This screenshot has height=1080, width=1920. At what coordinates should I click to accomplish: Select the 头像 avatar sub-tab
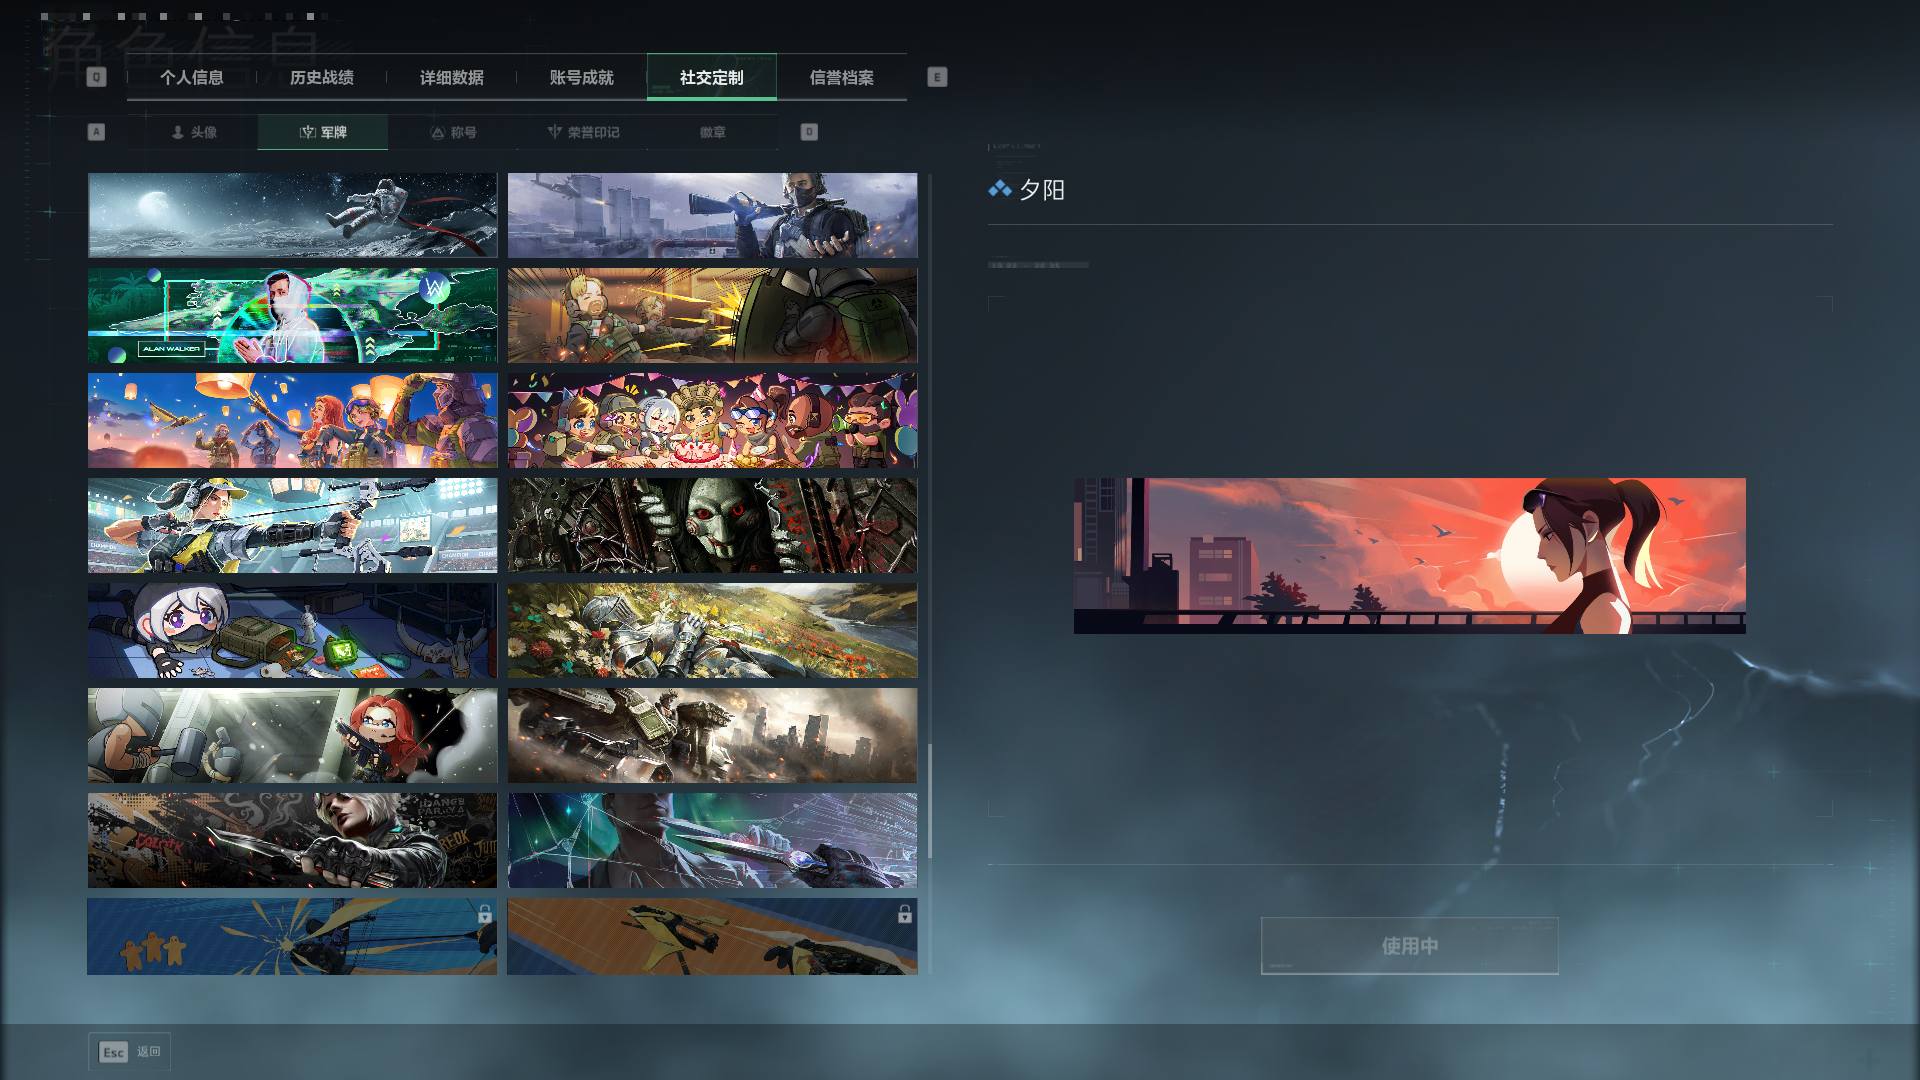[193, 132]
